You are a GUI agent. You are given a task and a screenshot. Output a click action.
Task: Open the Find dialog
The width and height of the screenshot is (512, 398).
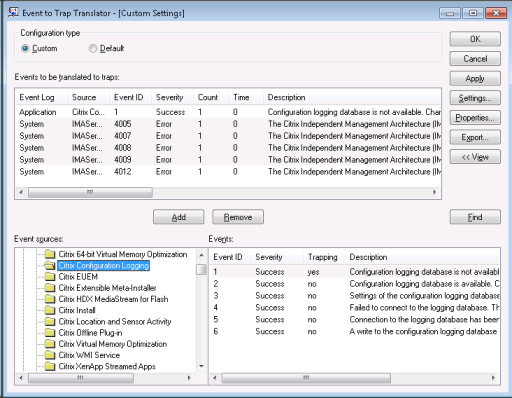(475, 217)
